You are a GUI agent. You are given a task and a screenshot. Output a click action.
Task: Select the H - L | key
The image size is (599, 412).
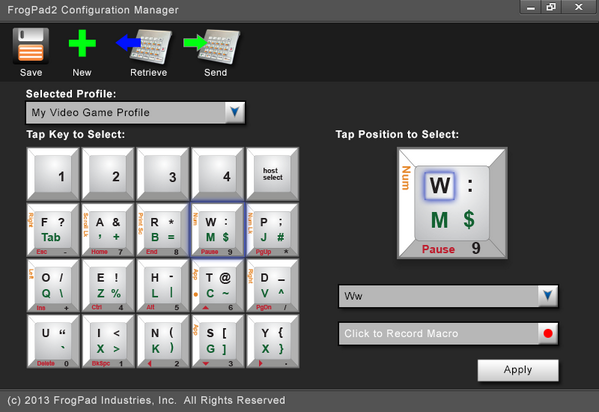click(163, 285)
